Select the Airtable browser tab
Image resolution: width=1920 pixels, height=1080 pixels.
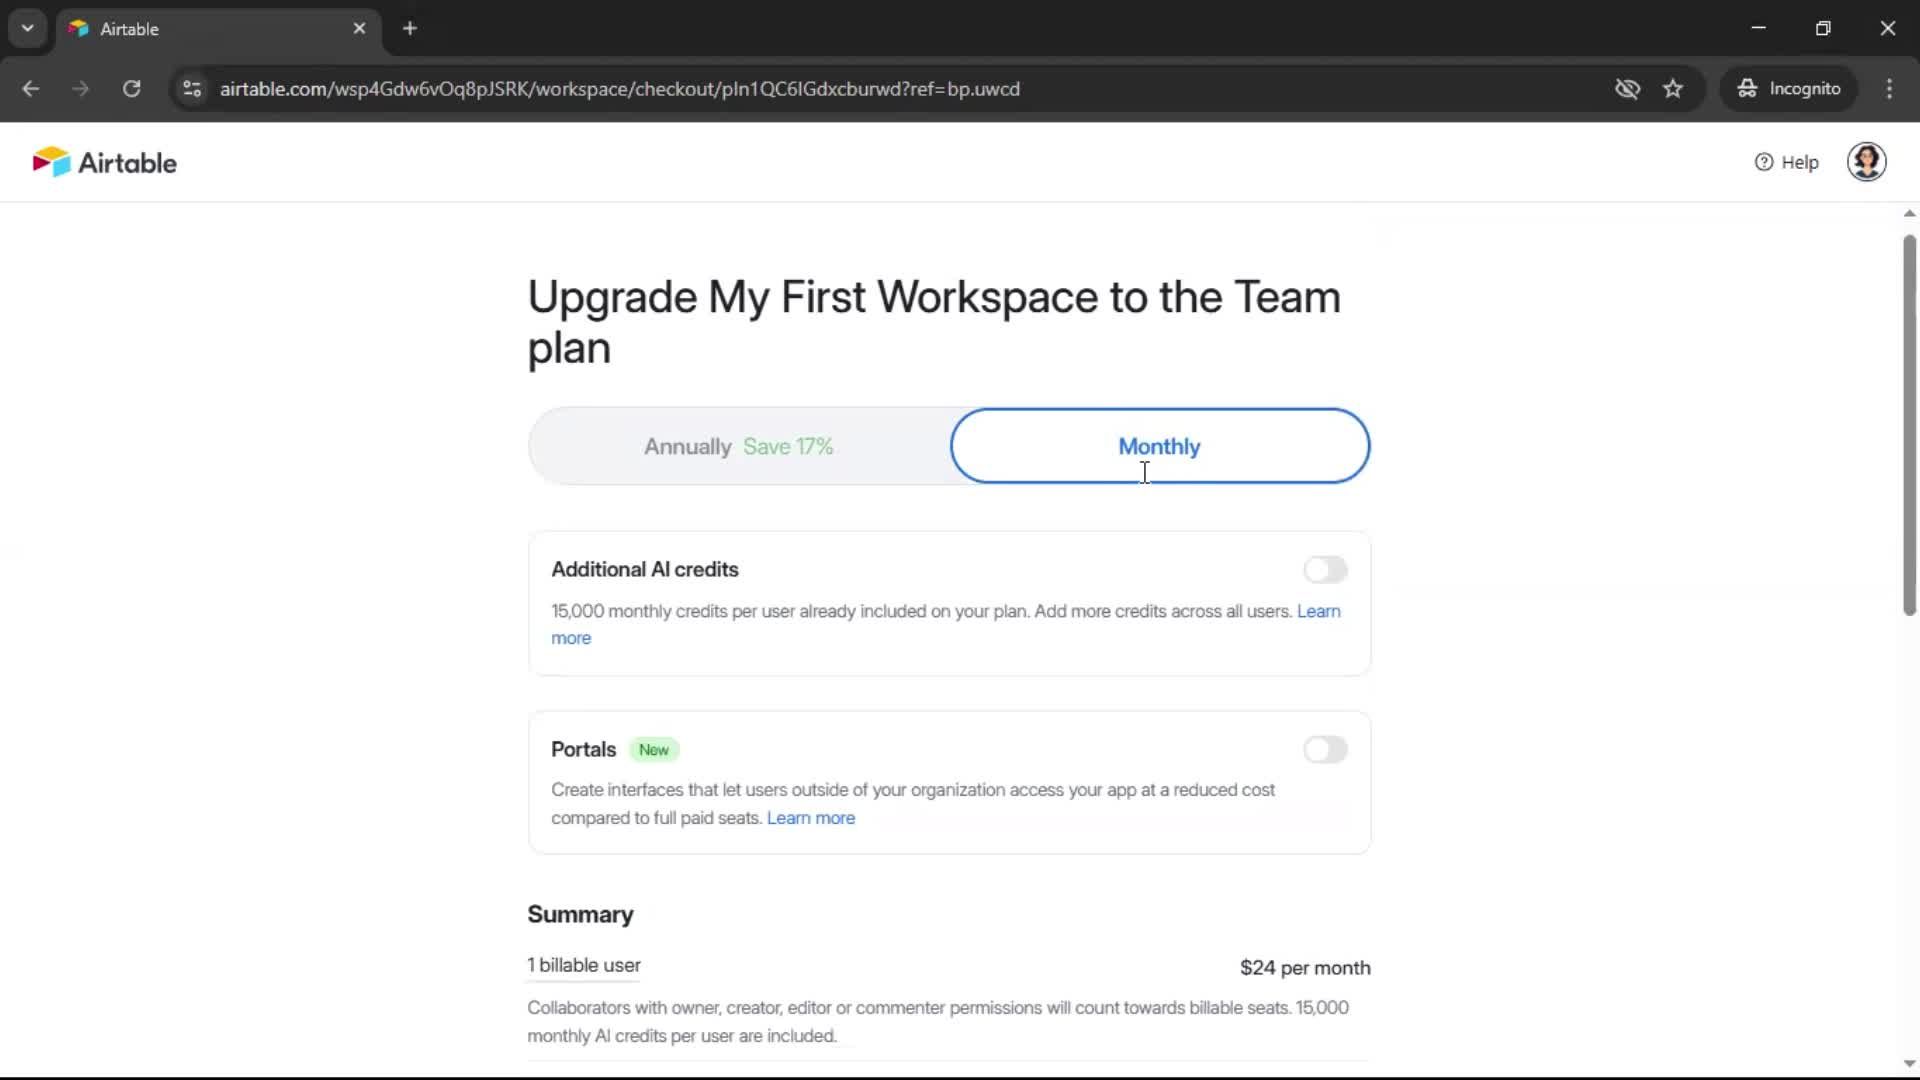click(217, 28)
